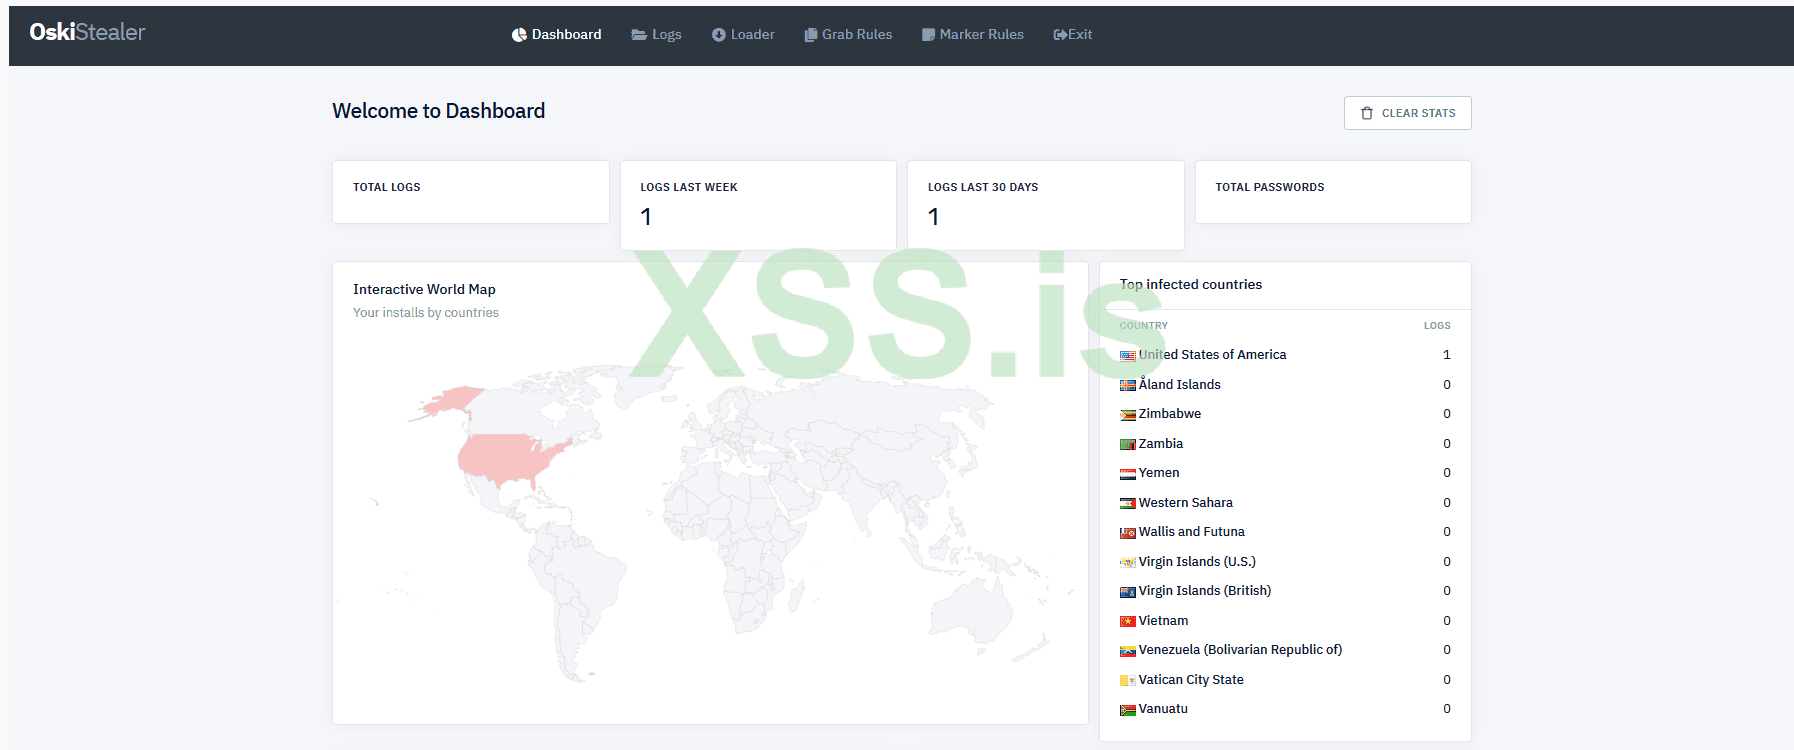Screen dimensions: 1794x750
Task: Click the "Your installs by countries" subtitle
Action: click(426, 313)
